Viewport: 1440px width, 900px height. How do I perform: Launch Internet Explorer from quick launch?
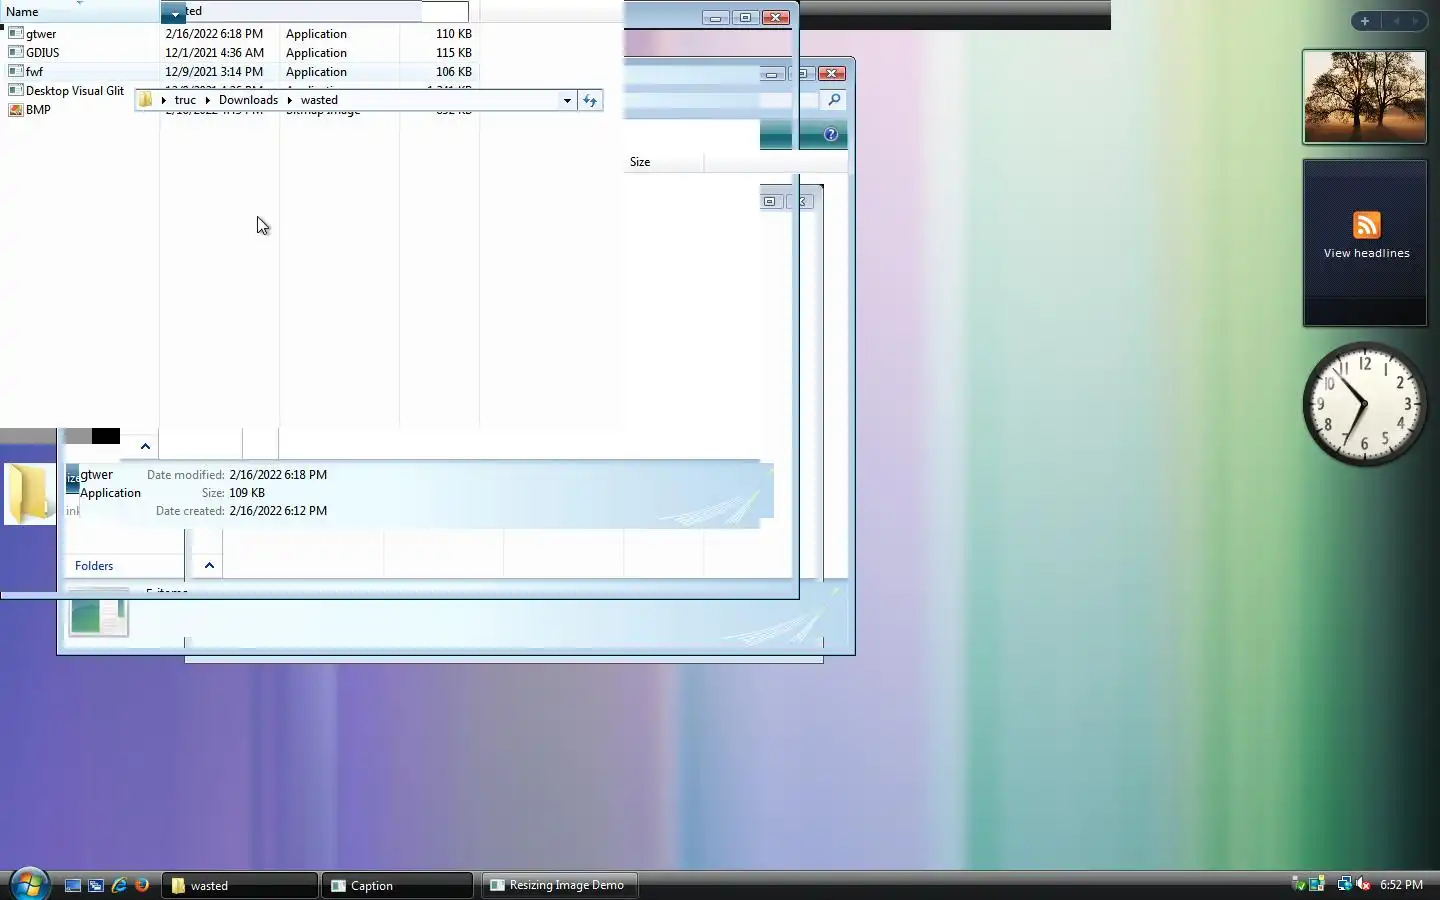(x=119, y=885)
